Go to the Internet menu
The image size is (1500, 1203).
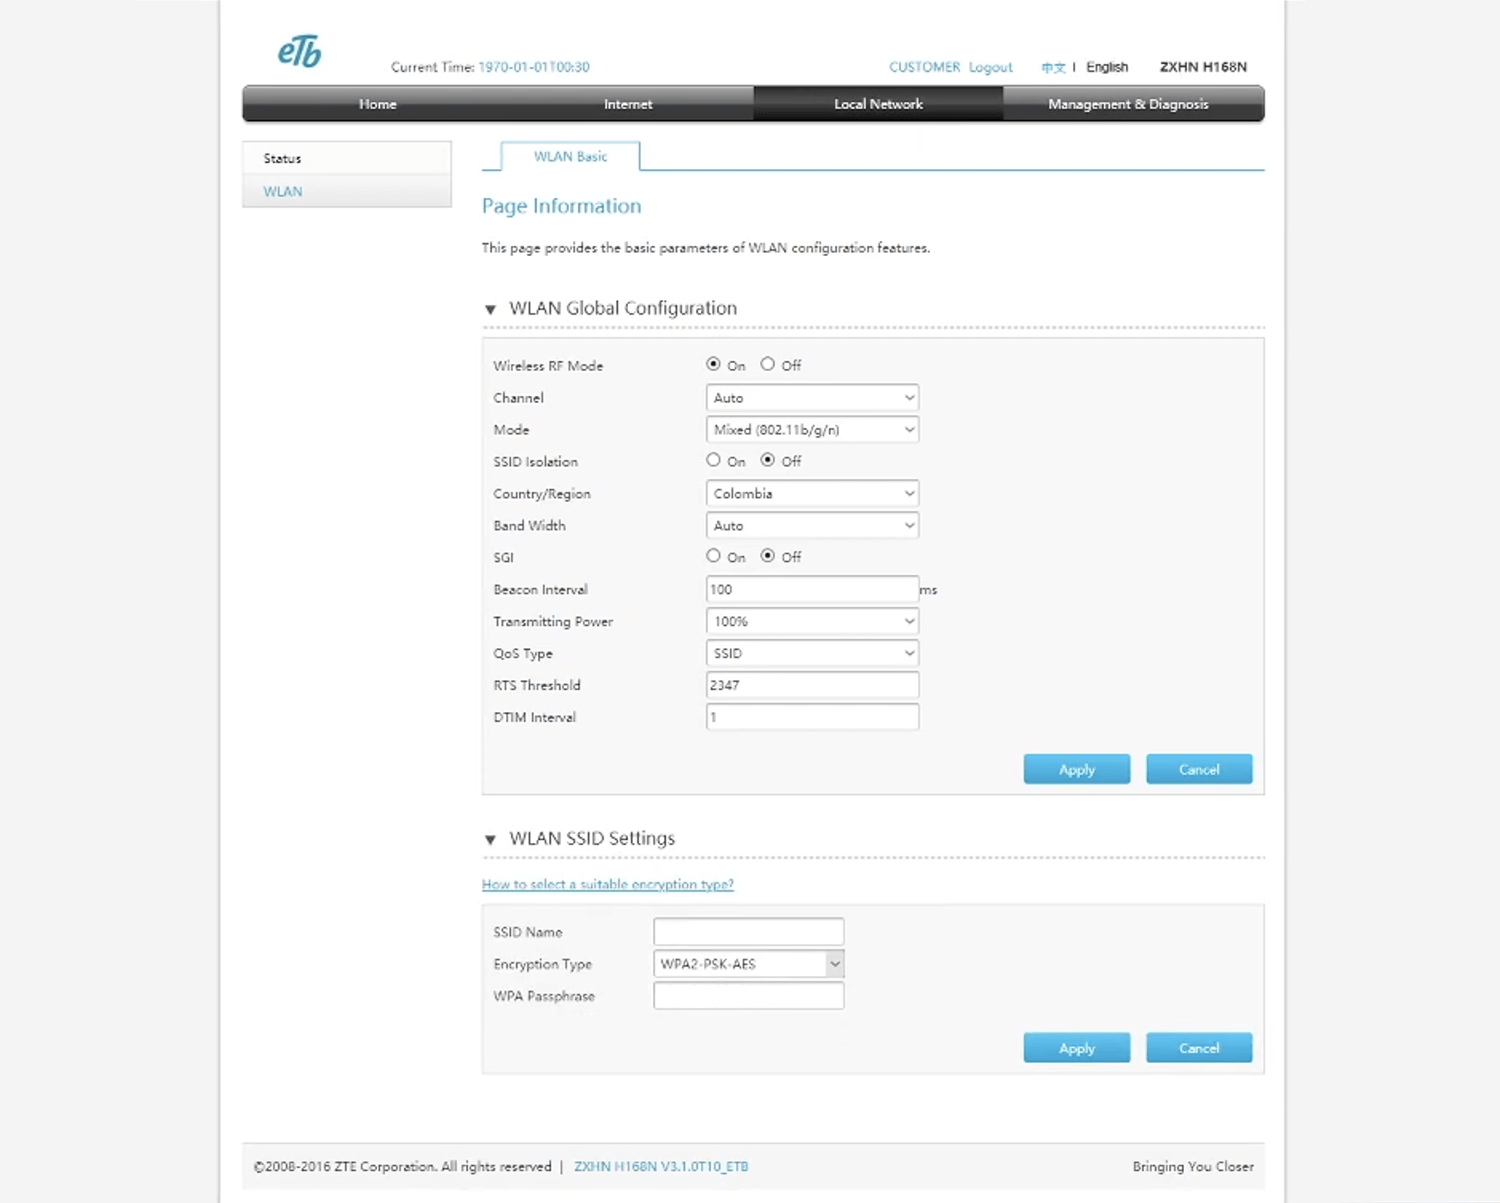pos(627,104)
